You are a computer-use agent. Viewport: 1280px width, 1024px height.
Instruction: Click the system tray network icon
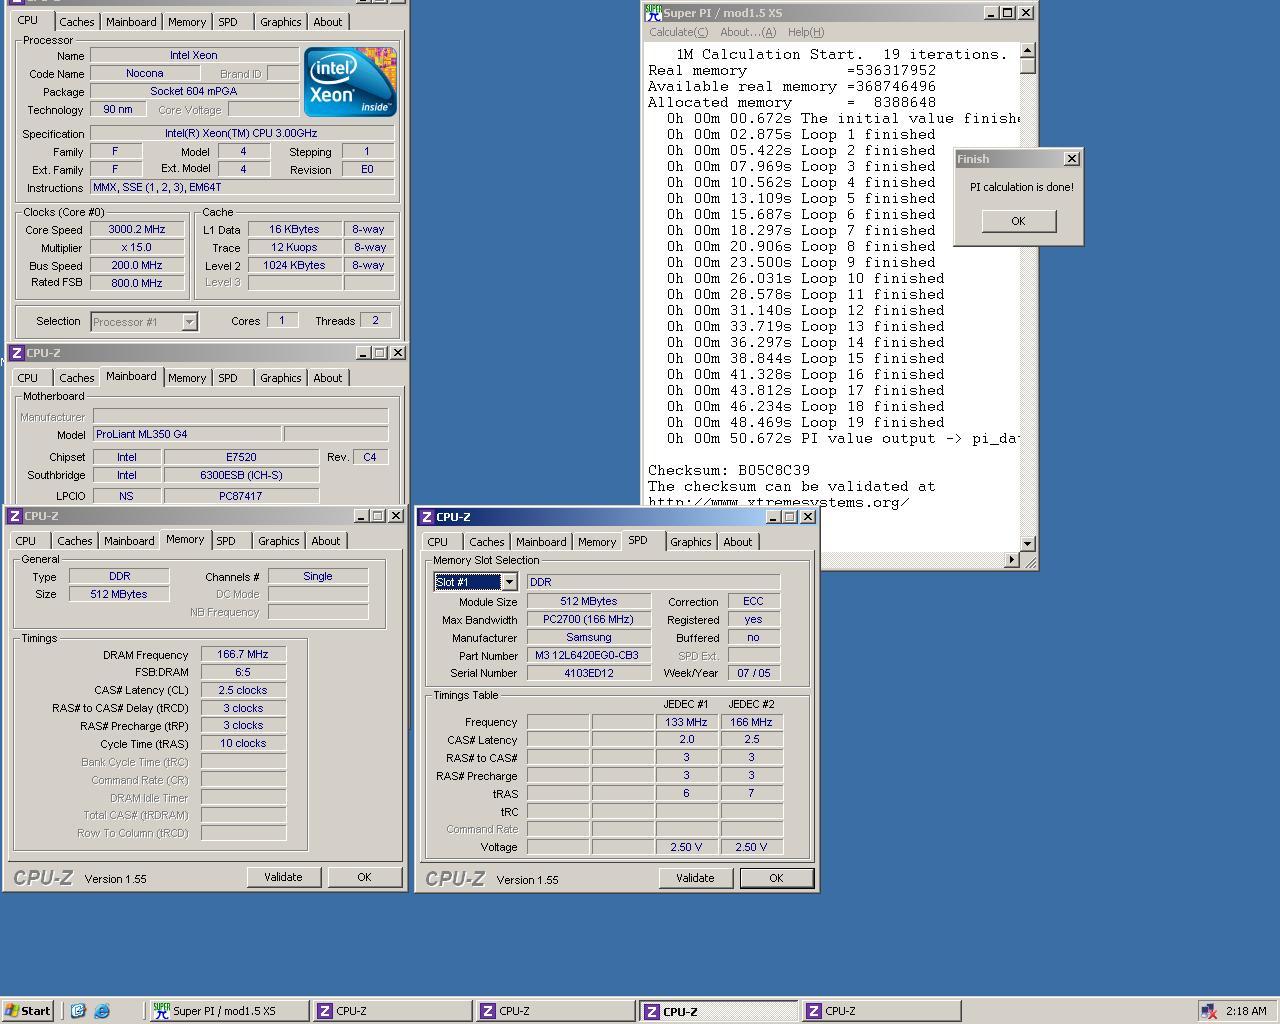pos(1209,1011)
